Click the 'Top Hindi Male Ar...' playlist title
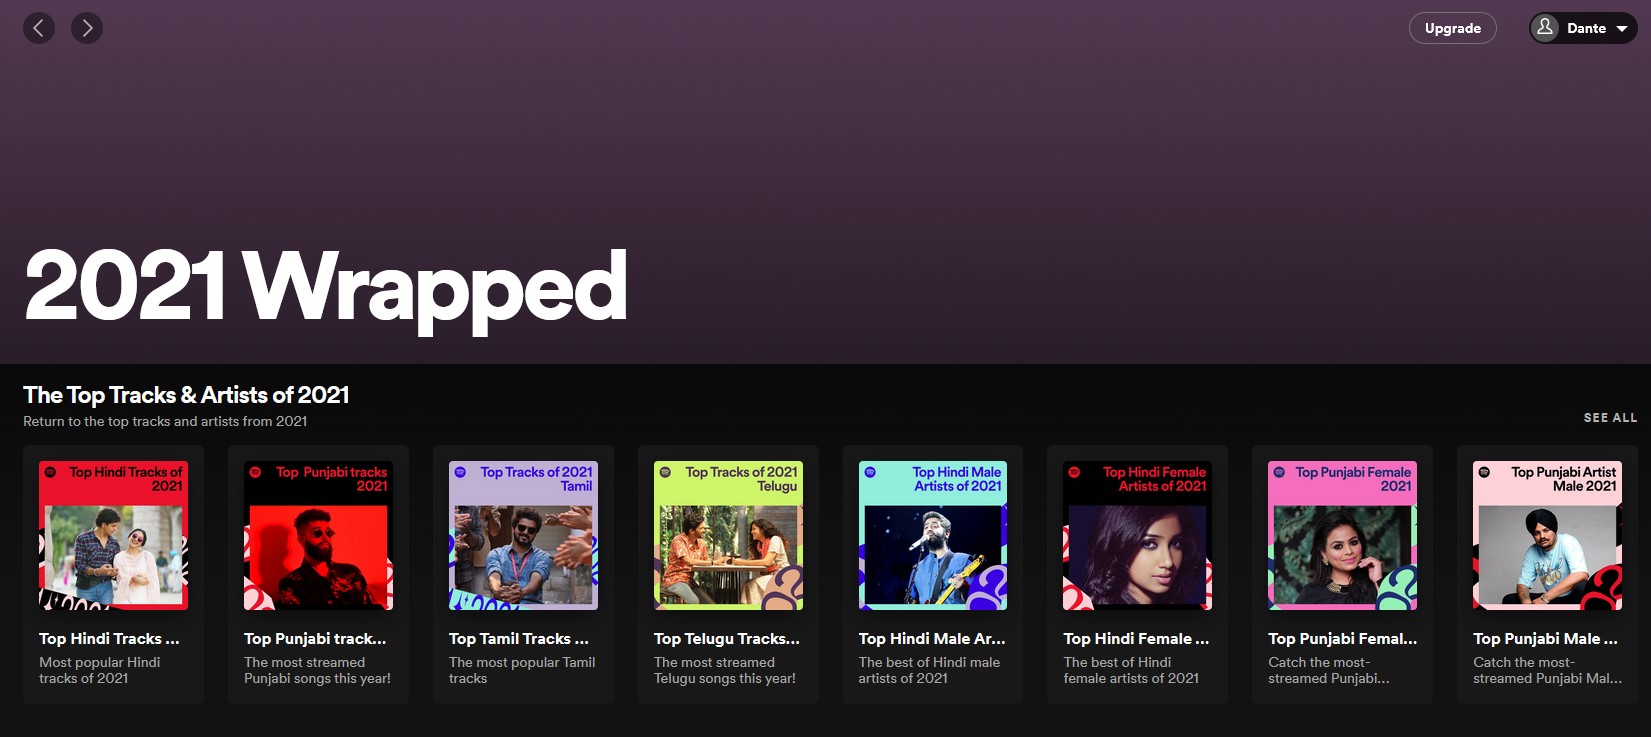 [x=932, y=638]
